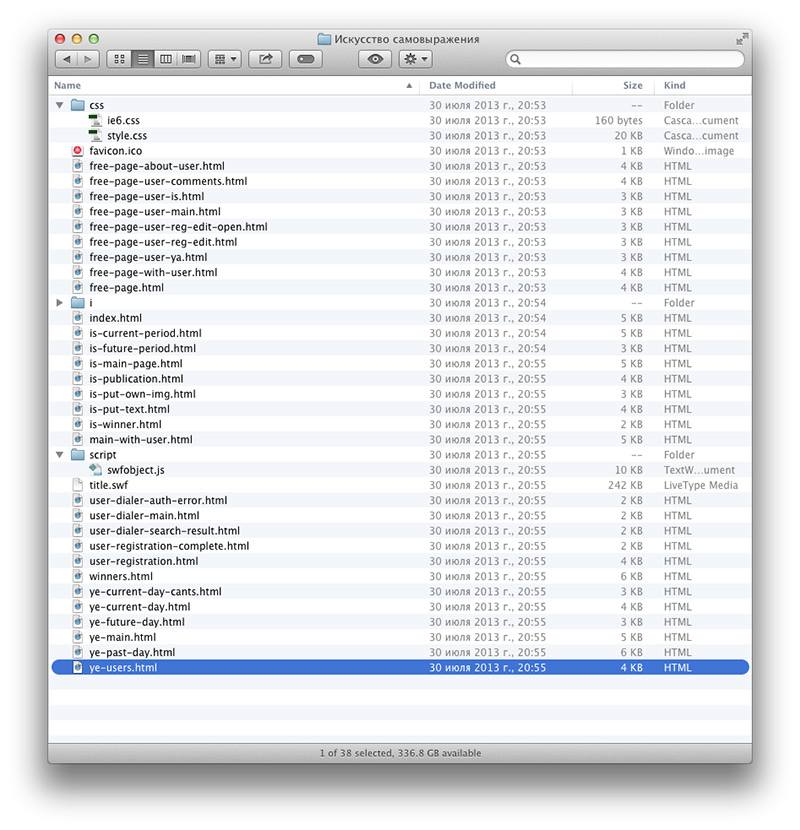This screenshot has width=800, height=830.
Task: Click the window title folder proxy icon
Action: coord(324,39)
